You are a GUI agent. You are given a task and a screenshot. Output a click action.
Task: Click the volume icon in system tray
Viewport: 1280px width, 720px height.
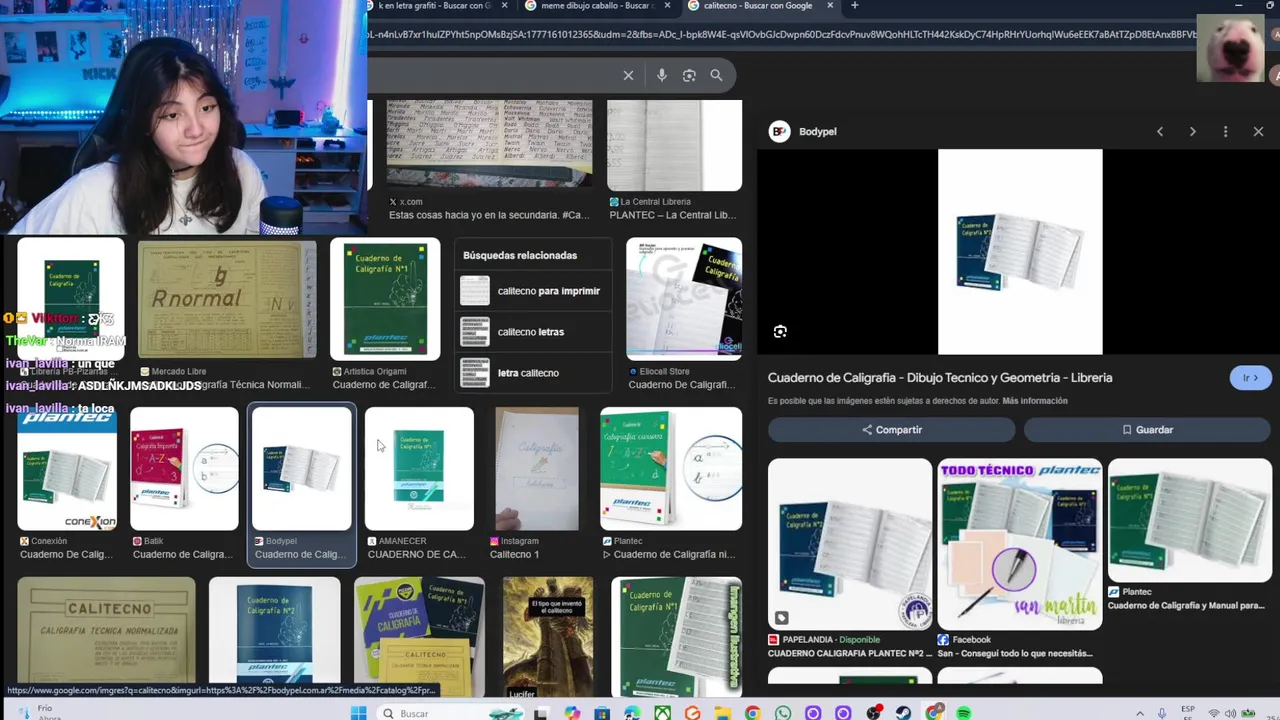[x=1232, y=713]
